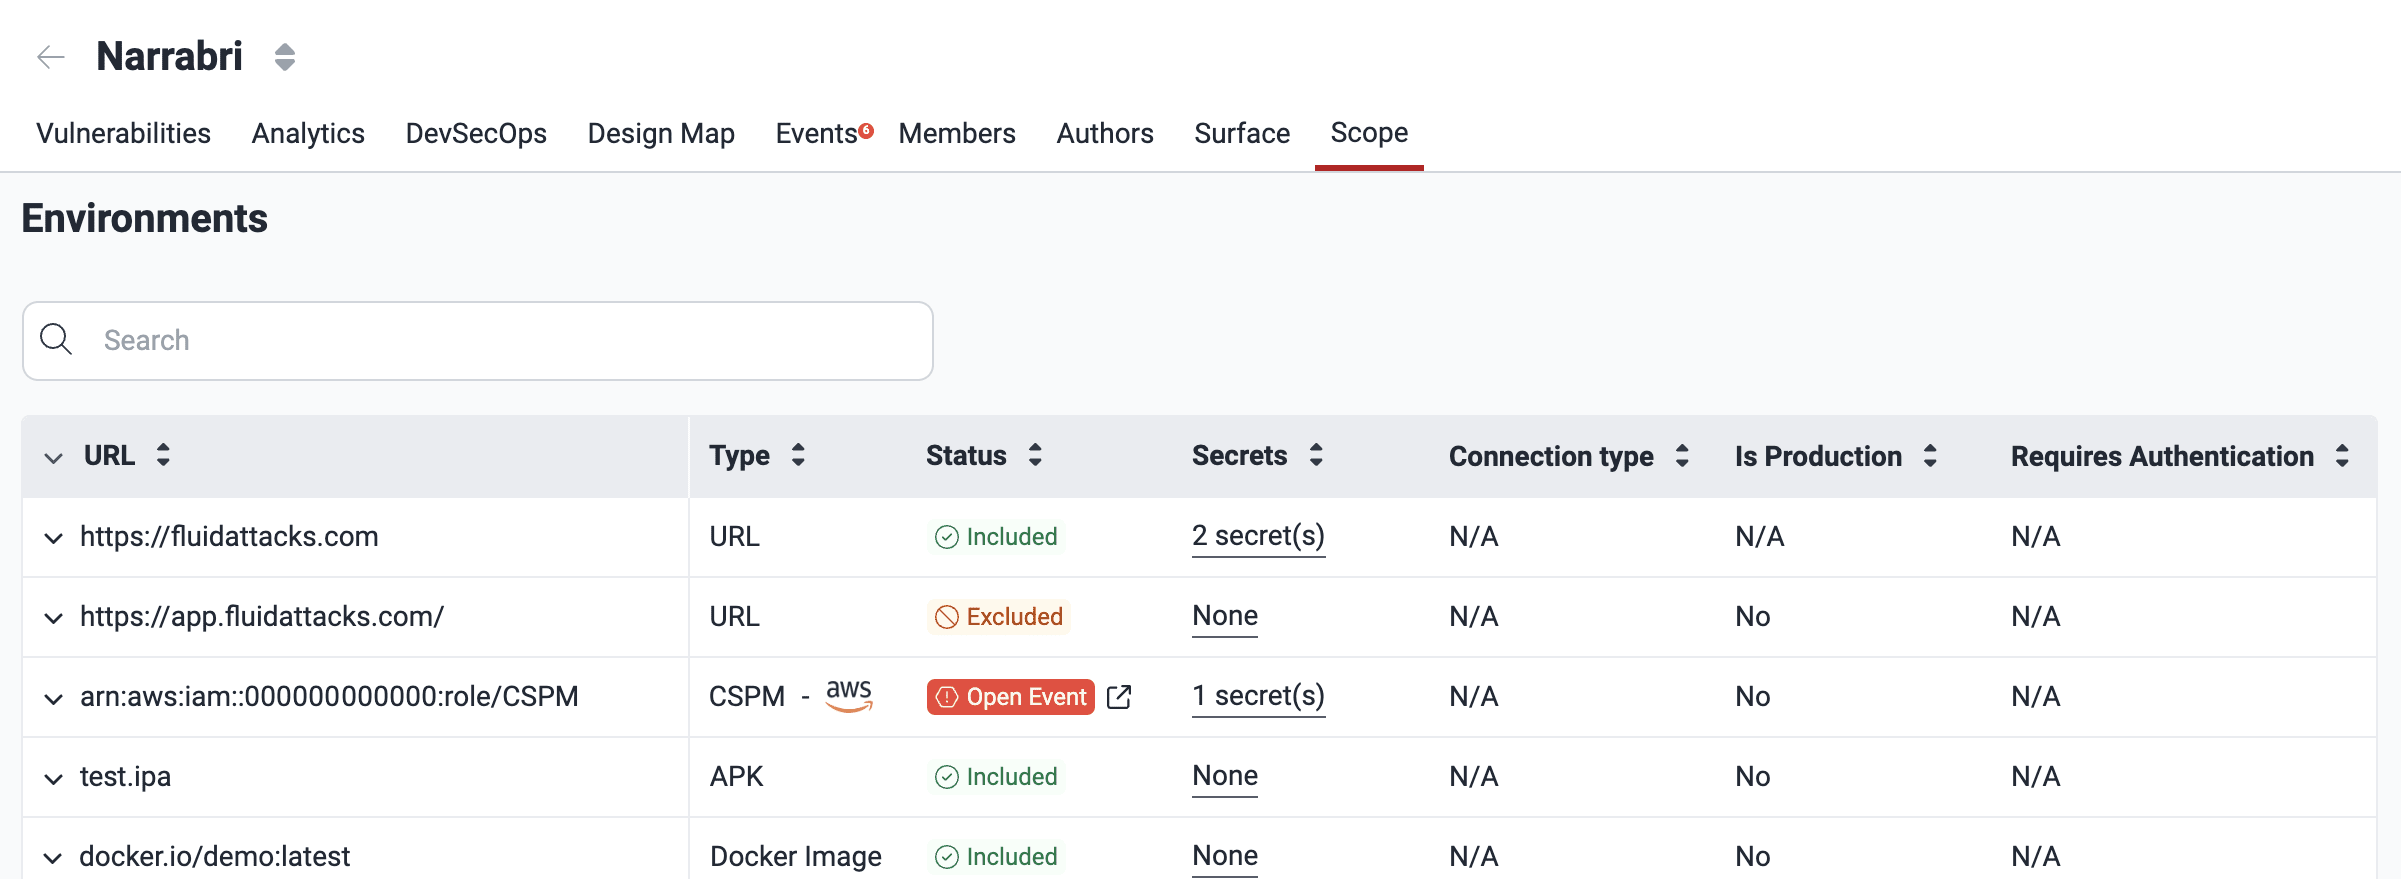Open the Surface tab
This screenshot has height=879, width=2401.
pyautogui.click(x=1242, y=133)
